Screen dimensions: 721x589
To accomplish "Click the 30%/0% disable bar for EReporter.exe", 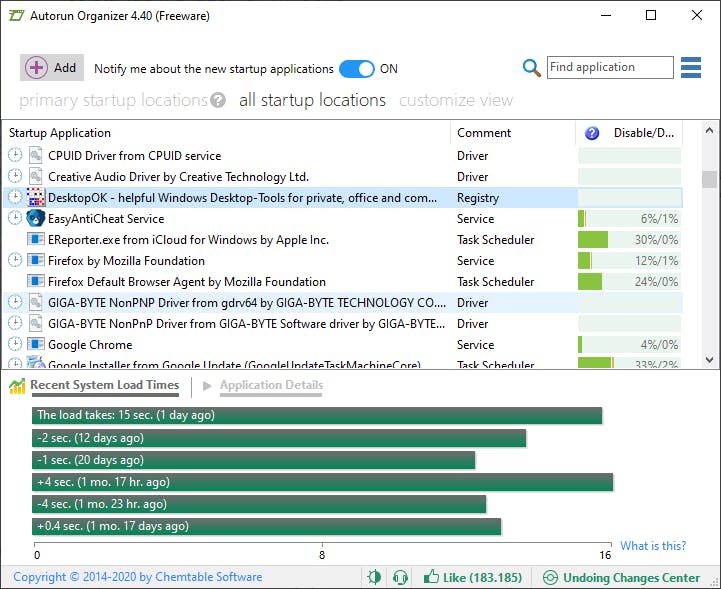I will point(629,240).
